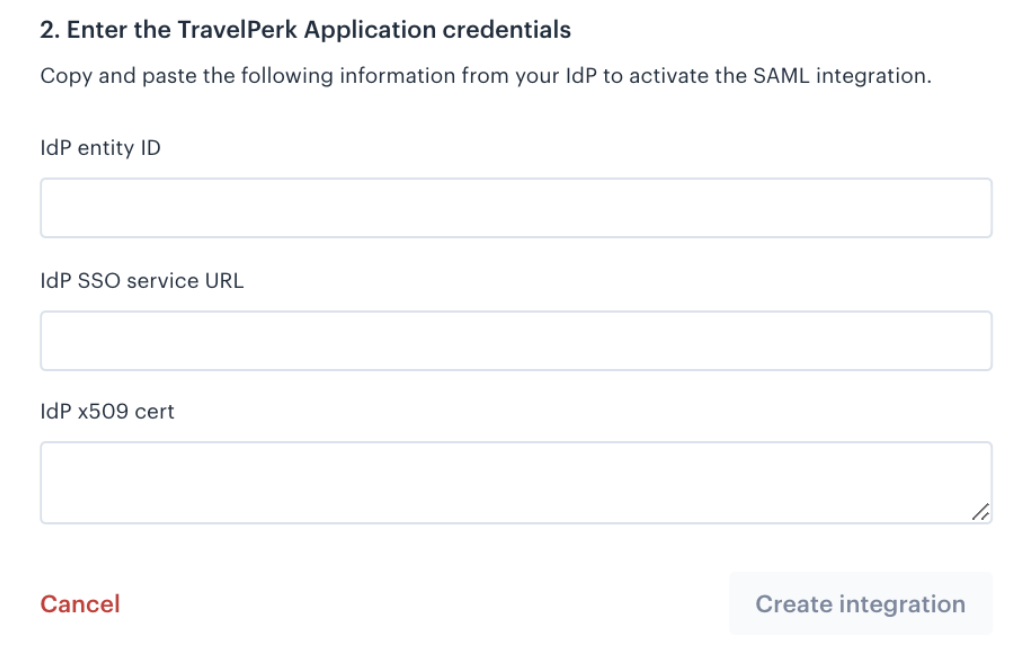This screenshot has height=666, width=1032.
Task: Click the word "IdP" in the description sentence
Action: pyautogui.click(x=581, y=76)
